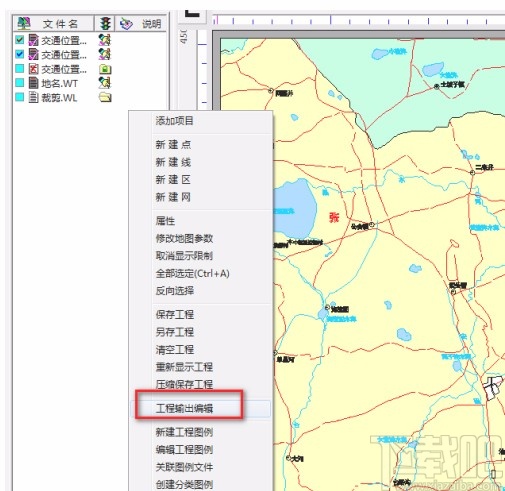Image resolution: width=505 pixels, height=491 pixels.
Task: Click file type icon of 地名.WT
Action: click(x=33, y=83)
